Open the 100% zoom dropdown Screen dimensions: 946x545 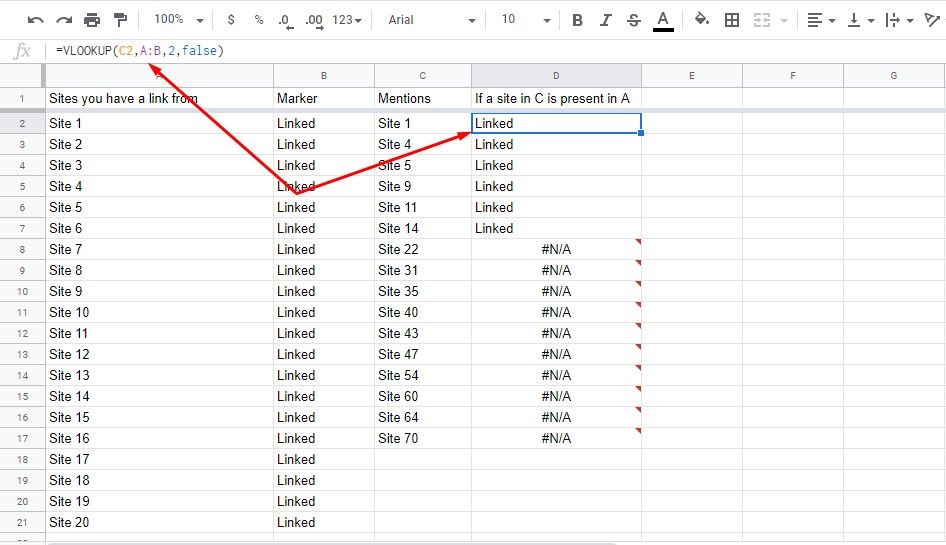[179, 20]
